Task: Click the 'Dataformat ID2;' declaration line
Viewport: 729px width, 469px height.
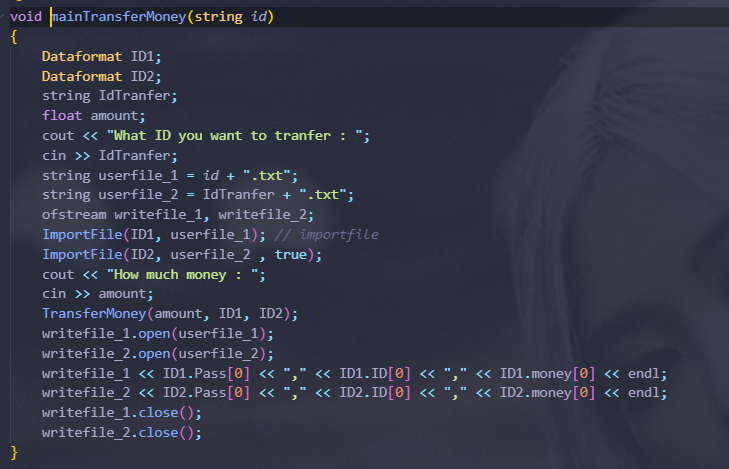Action: coord(101,76)
